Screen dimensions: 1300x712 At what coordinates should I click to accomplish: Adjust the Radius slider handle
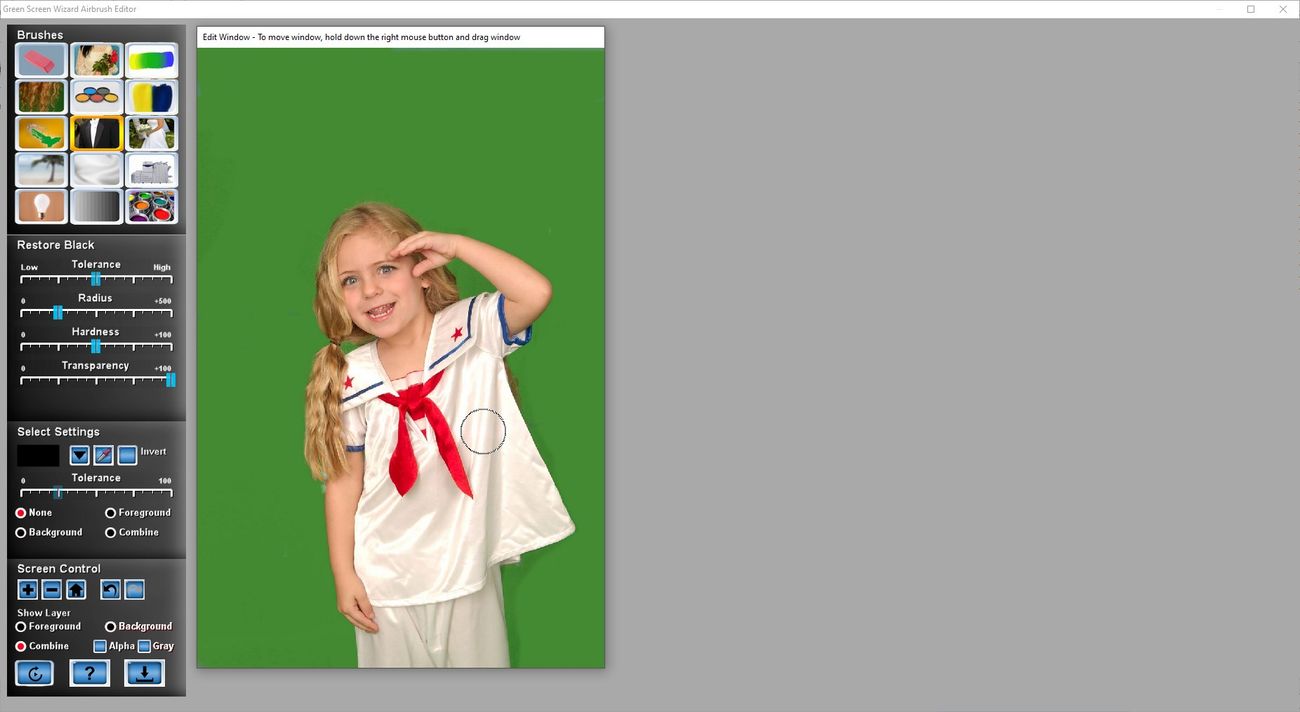(58, 313)
